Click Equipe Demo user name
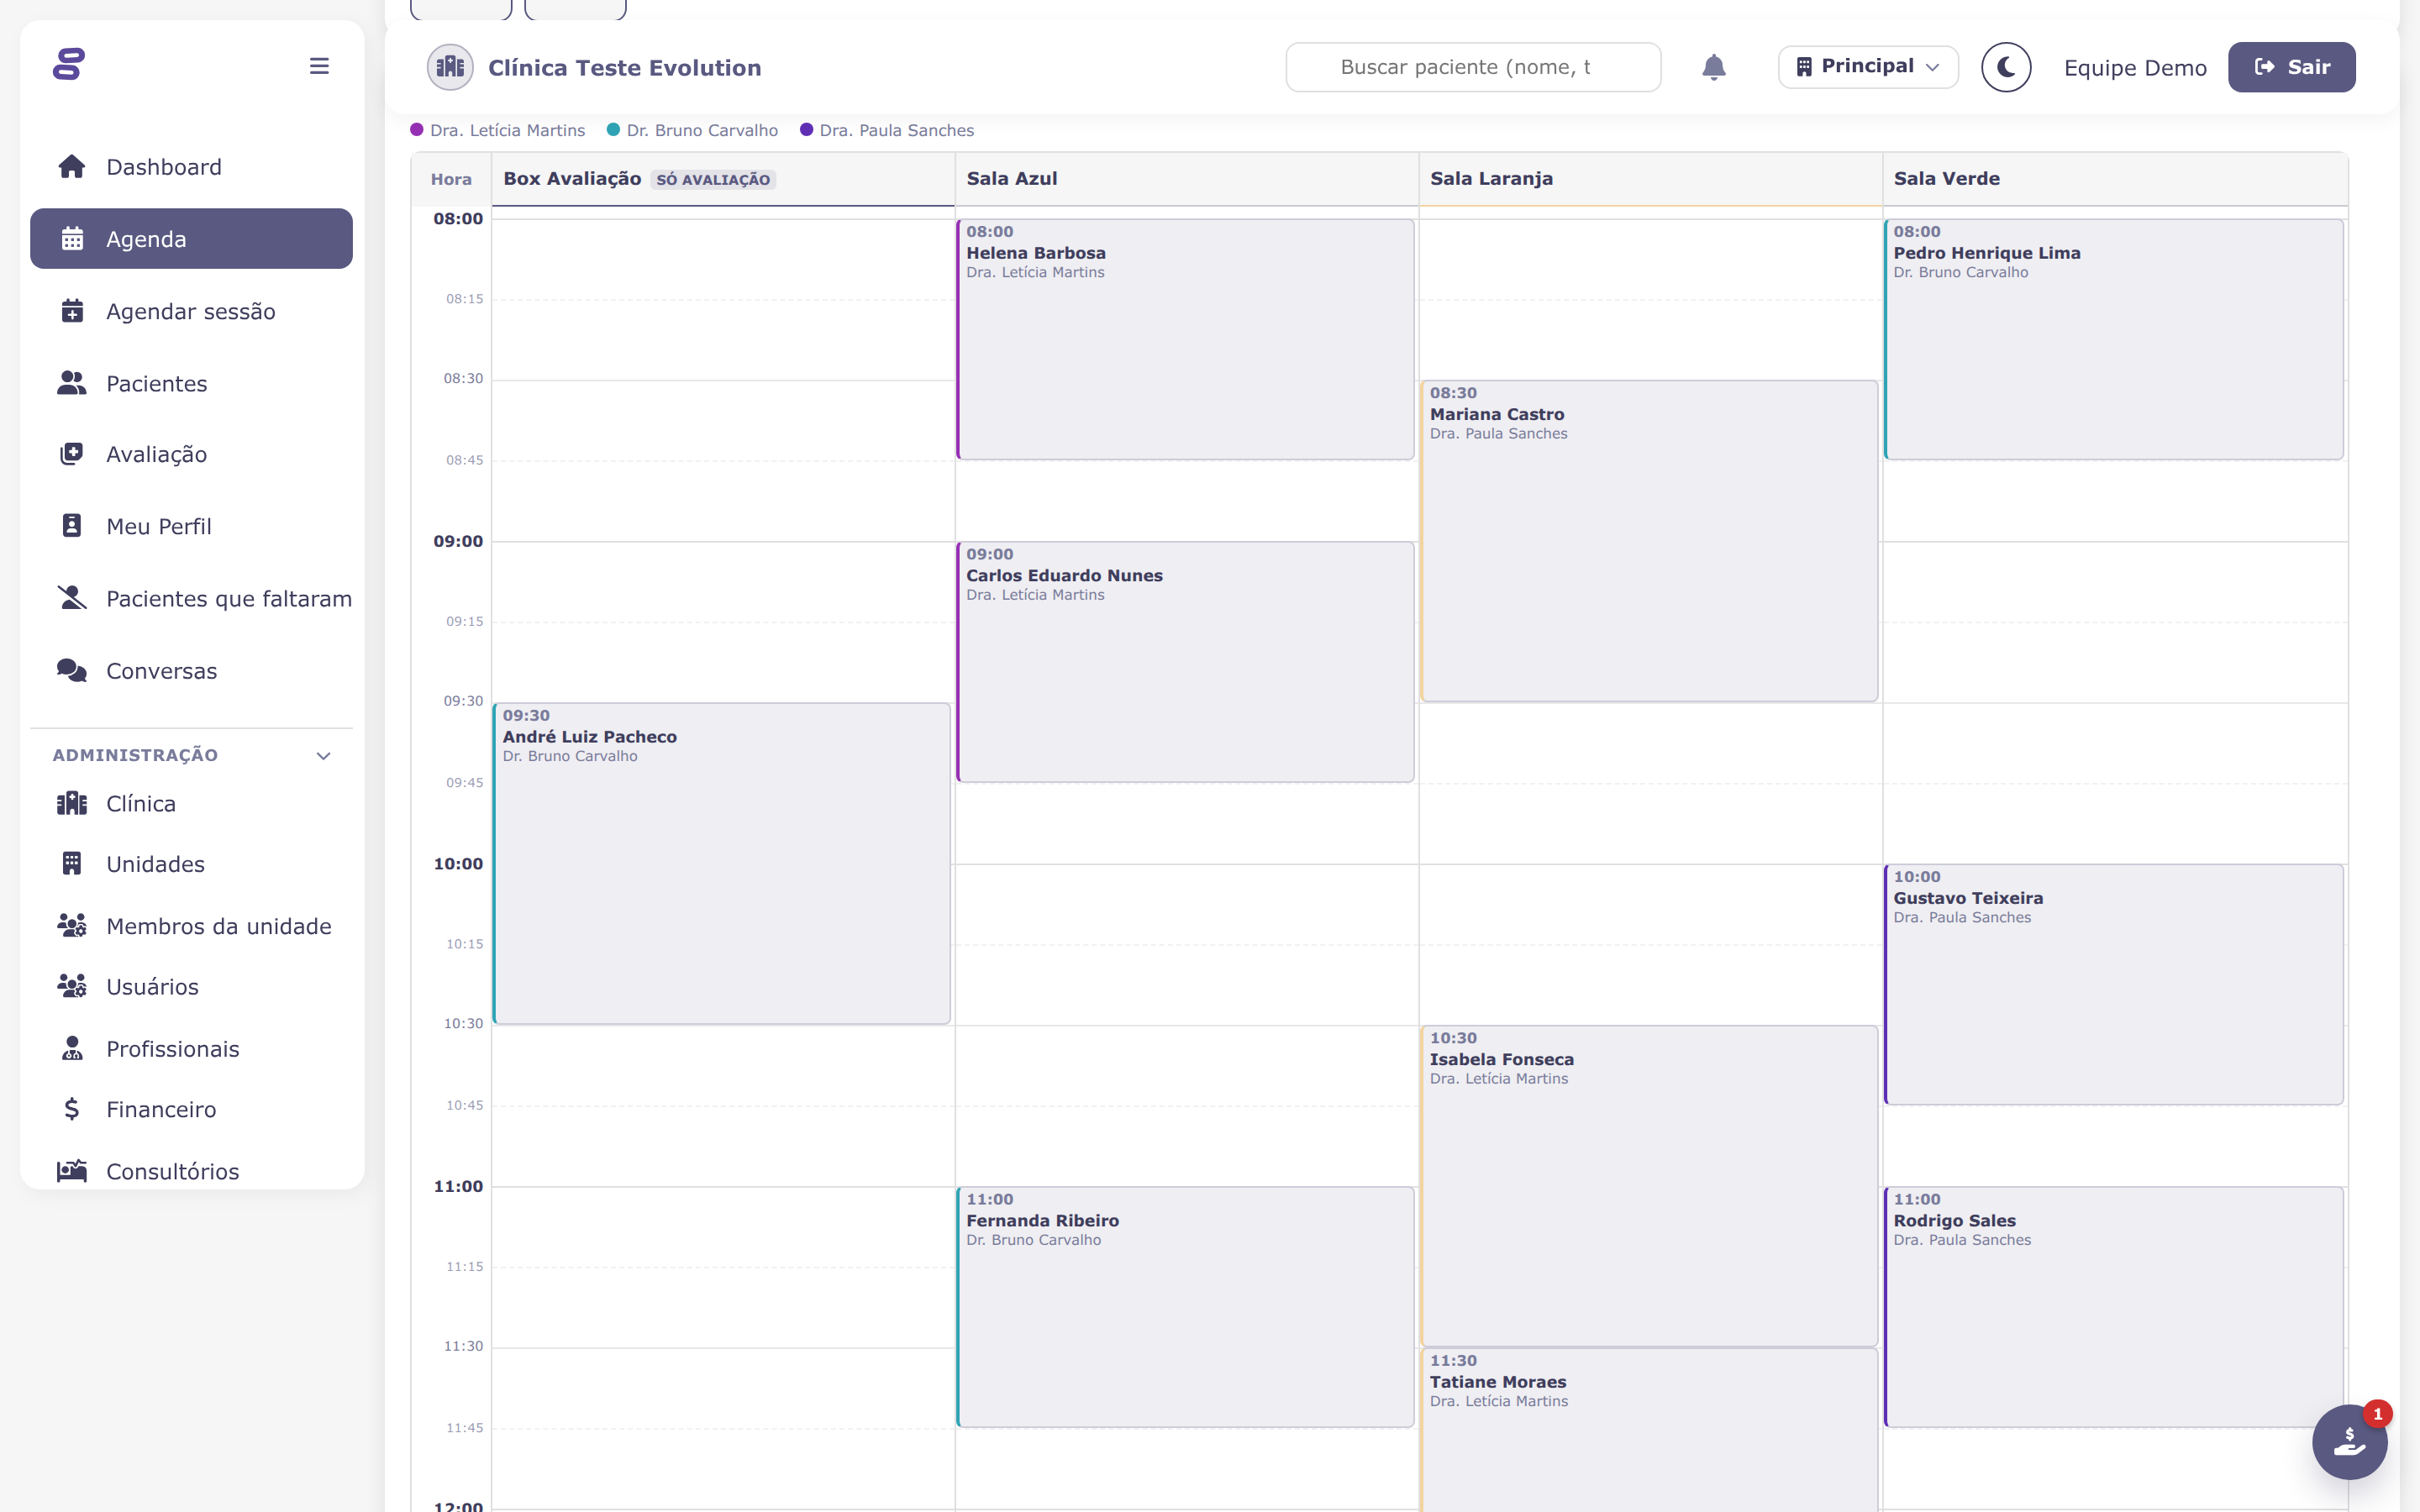This screenshot has height=1512, width=2420. [2135, 68]
